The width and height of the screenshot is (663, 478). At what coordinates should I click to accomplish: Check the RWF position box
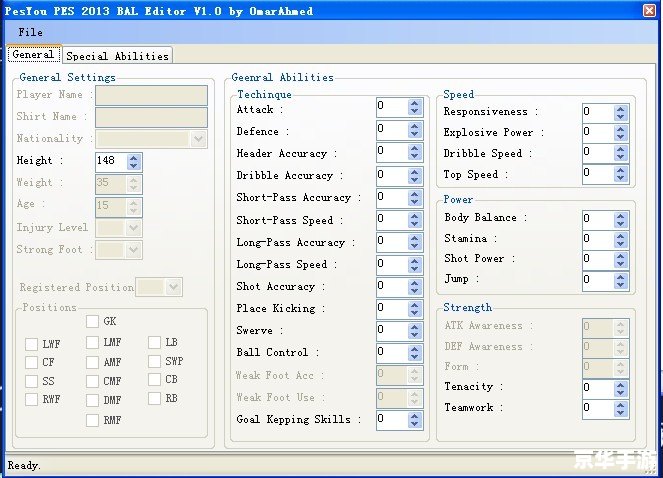pyautogui.click(x=31, y=399)
